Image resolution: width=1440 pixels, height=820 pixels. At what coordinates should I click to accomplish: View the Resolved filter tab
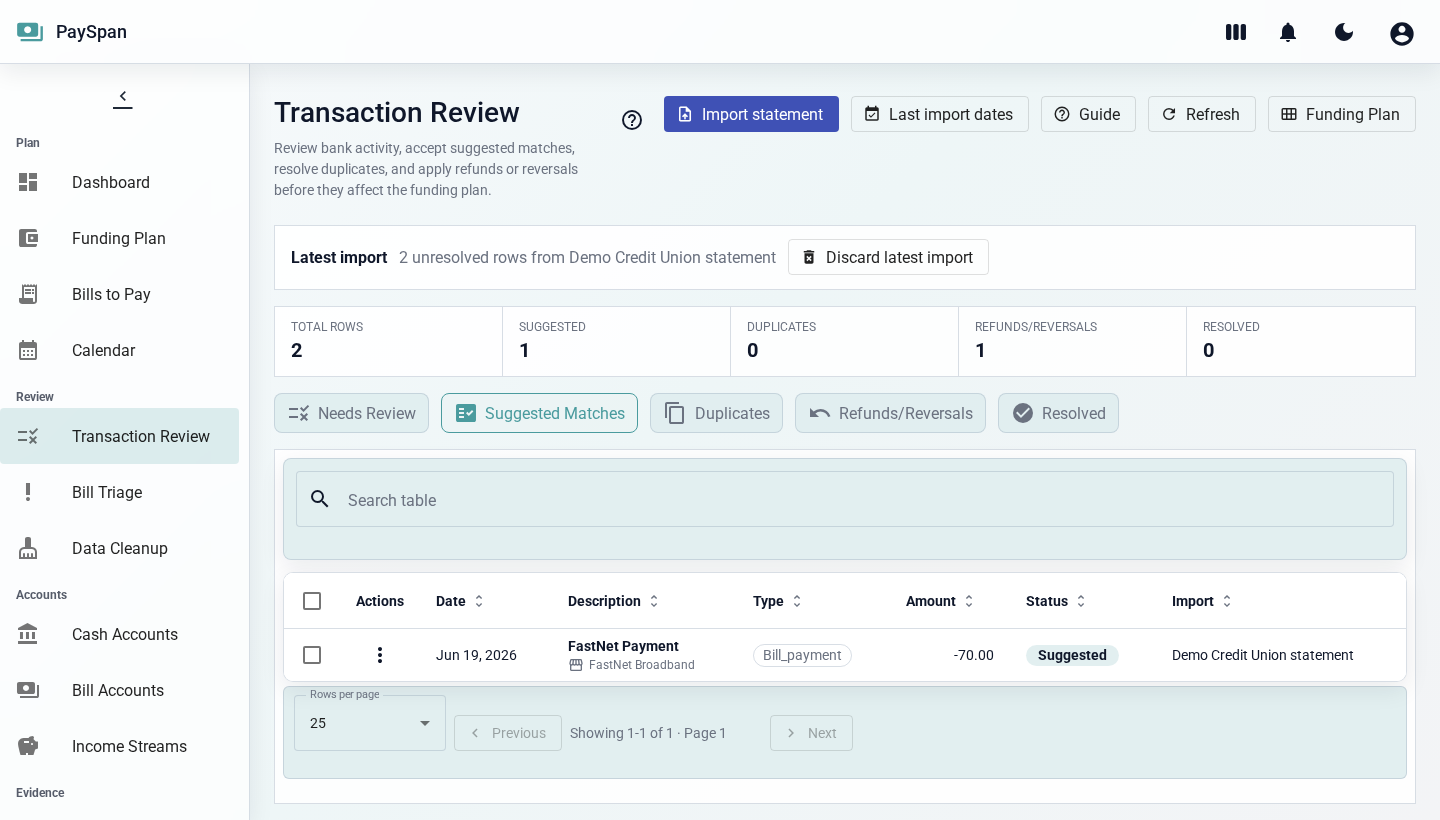[x=1058, y=413]
